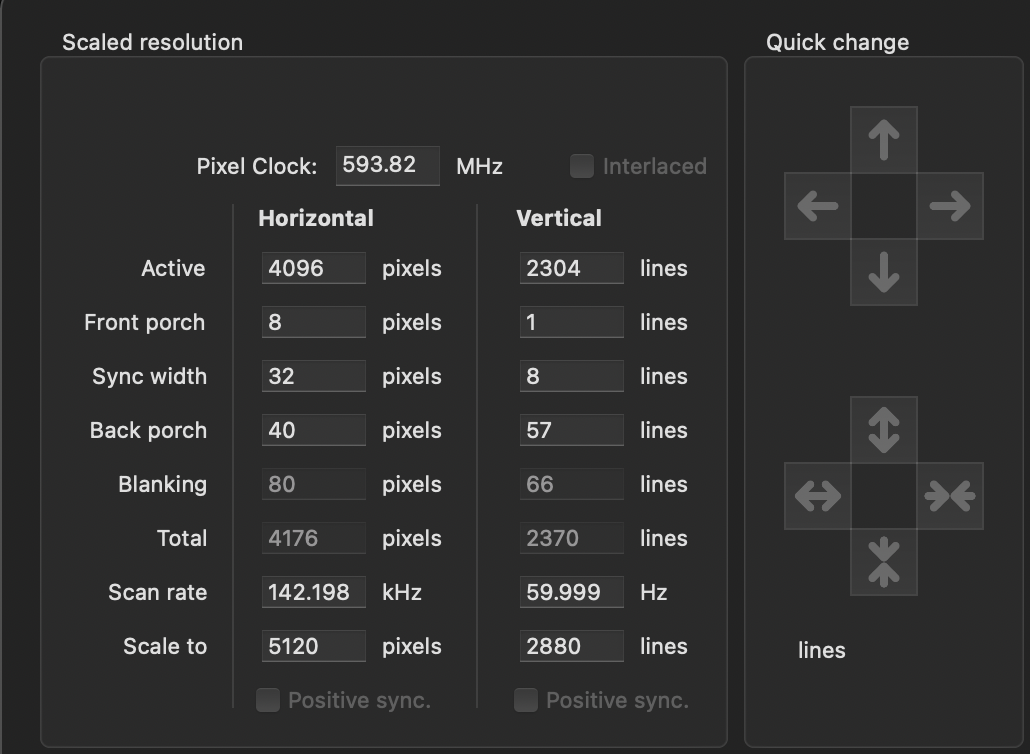Screen dimensions: 1030x754
Task: Click the horizontal Scan rate field 142.198
Action: pyautogui.click(x=314, y=592)
